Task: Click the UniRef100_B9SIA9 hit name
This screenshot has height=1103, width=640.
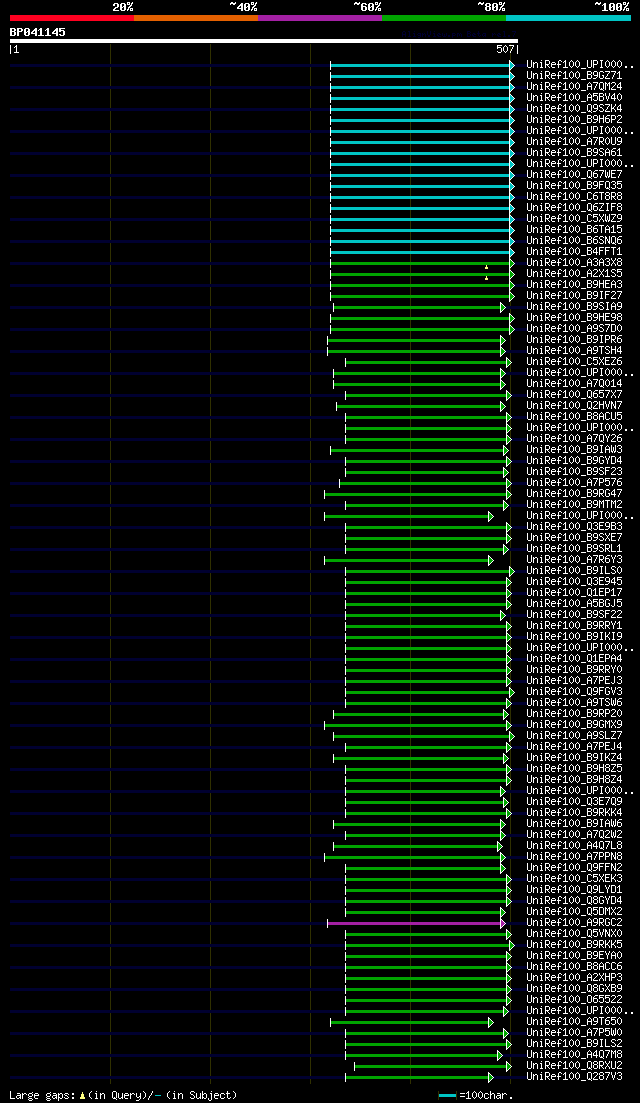Action: (x=574, y=307)
